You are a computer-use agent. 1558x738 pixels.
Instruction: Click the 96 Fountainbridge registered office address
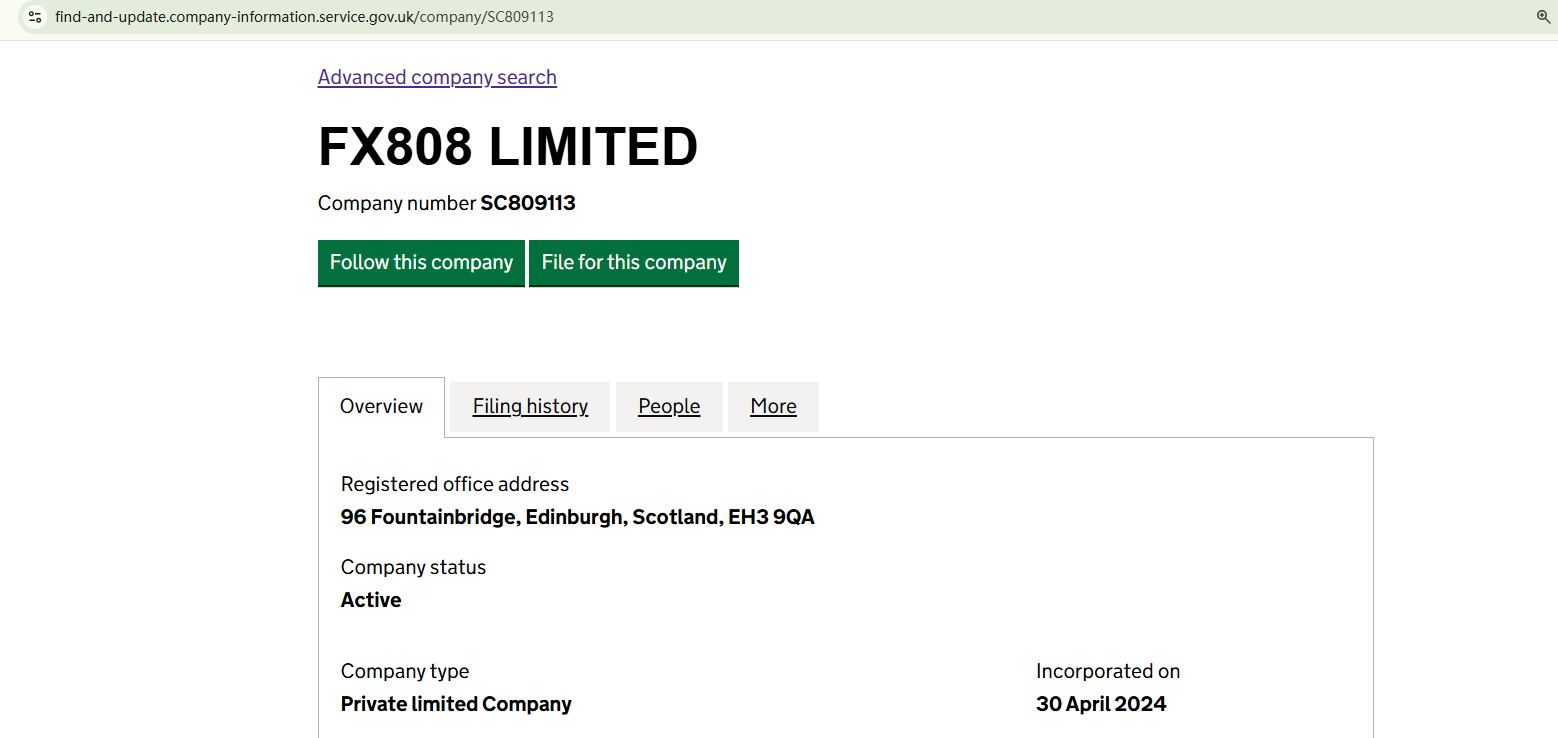pos(577,517)
